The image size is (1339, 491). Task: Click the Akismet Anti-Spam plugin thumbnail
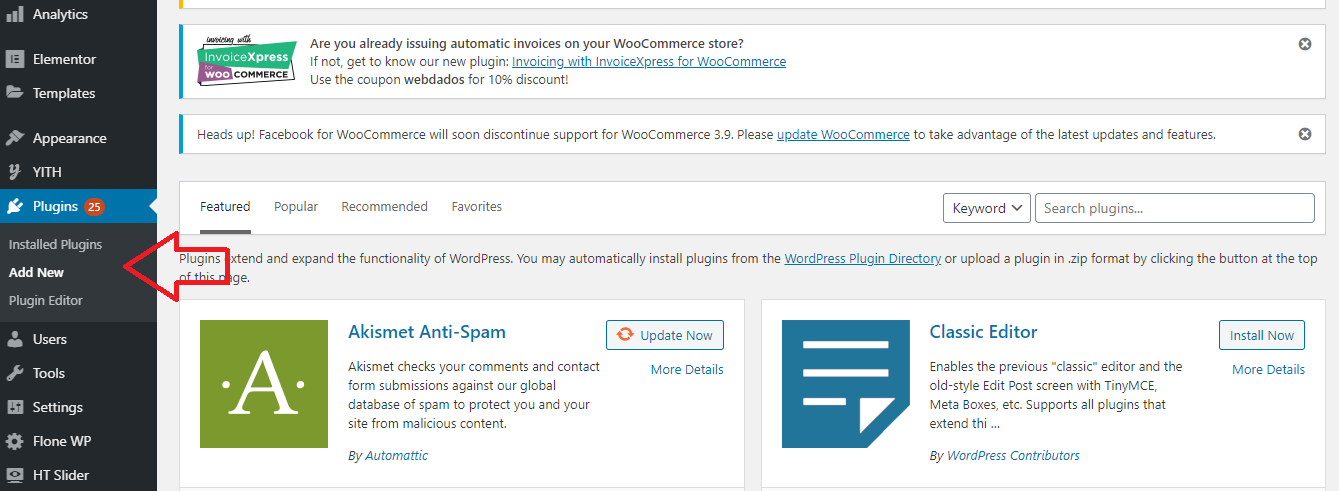[x=264, y=384]
